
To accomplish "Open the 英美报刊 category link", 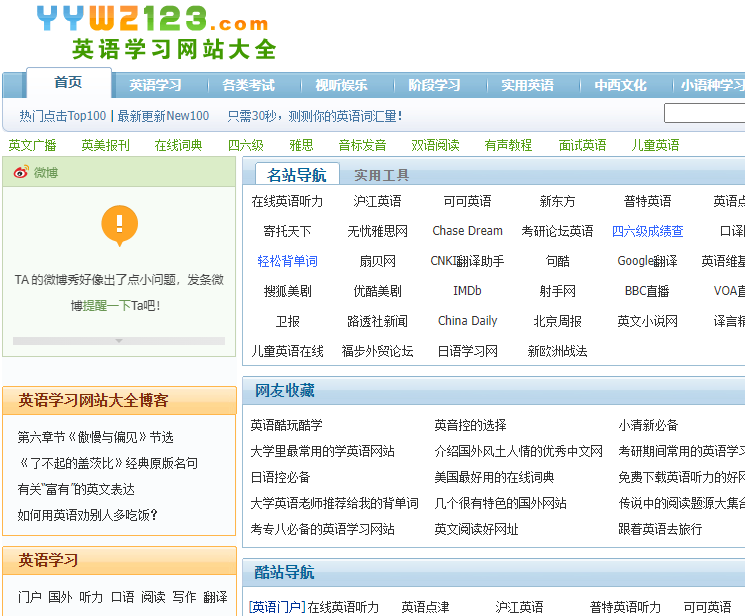I will (105, 145).
